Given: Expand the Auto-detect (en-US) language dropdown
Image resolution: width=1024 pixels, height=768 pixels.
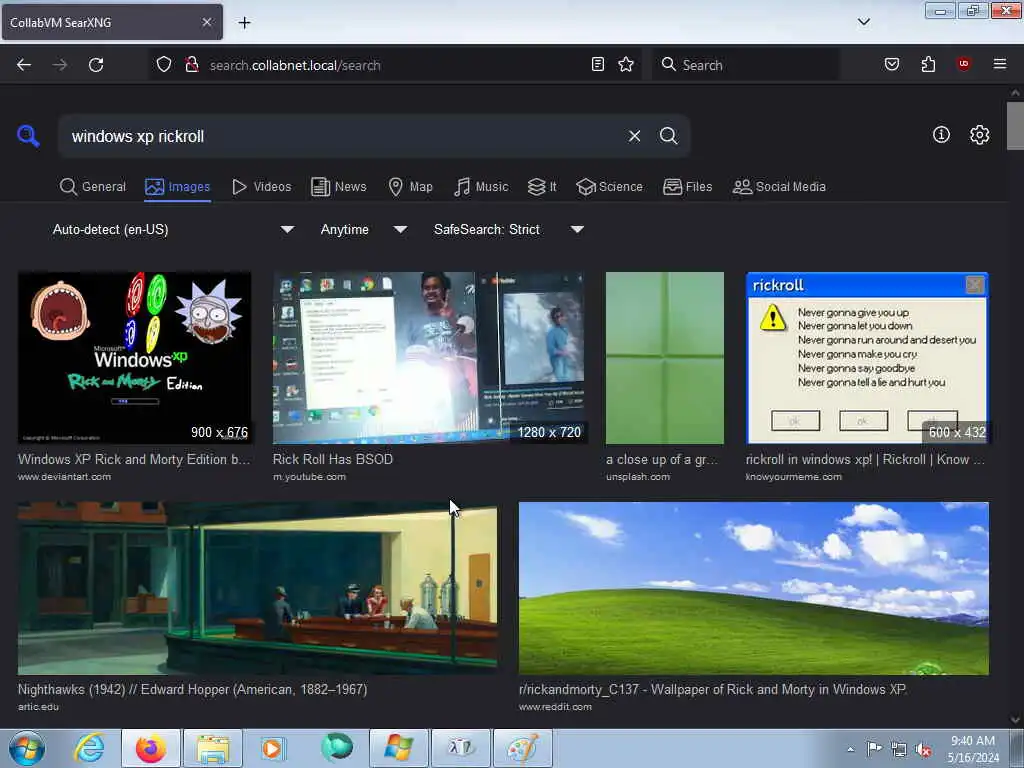Looking at the screenshot, I should [x=172, y=229].
